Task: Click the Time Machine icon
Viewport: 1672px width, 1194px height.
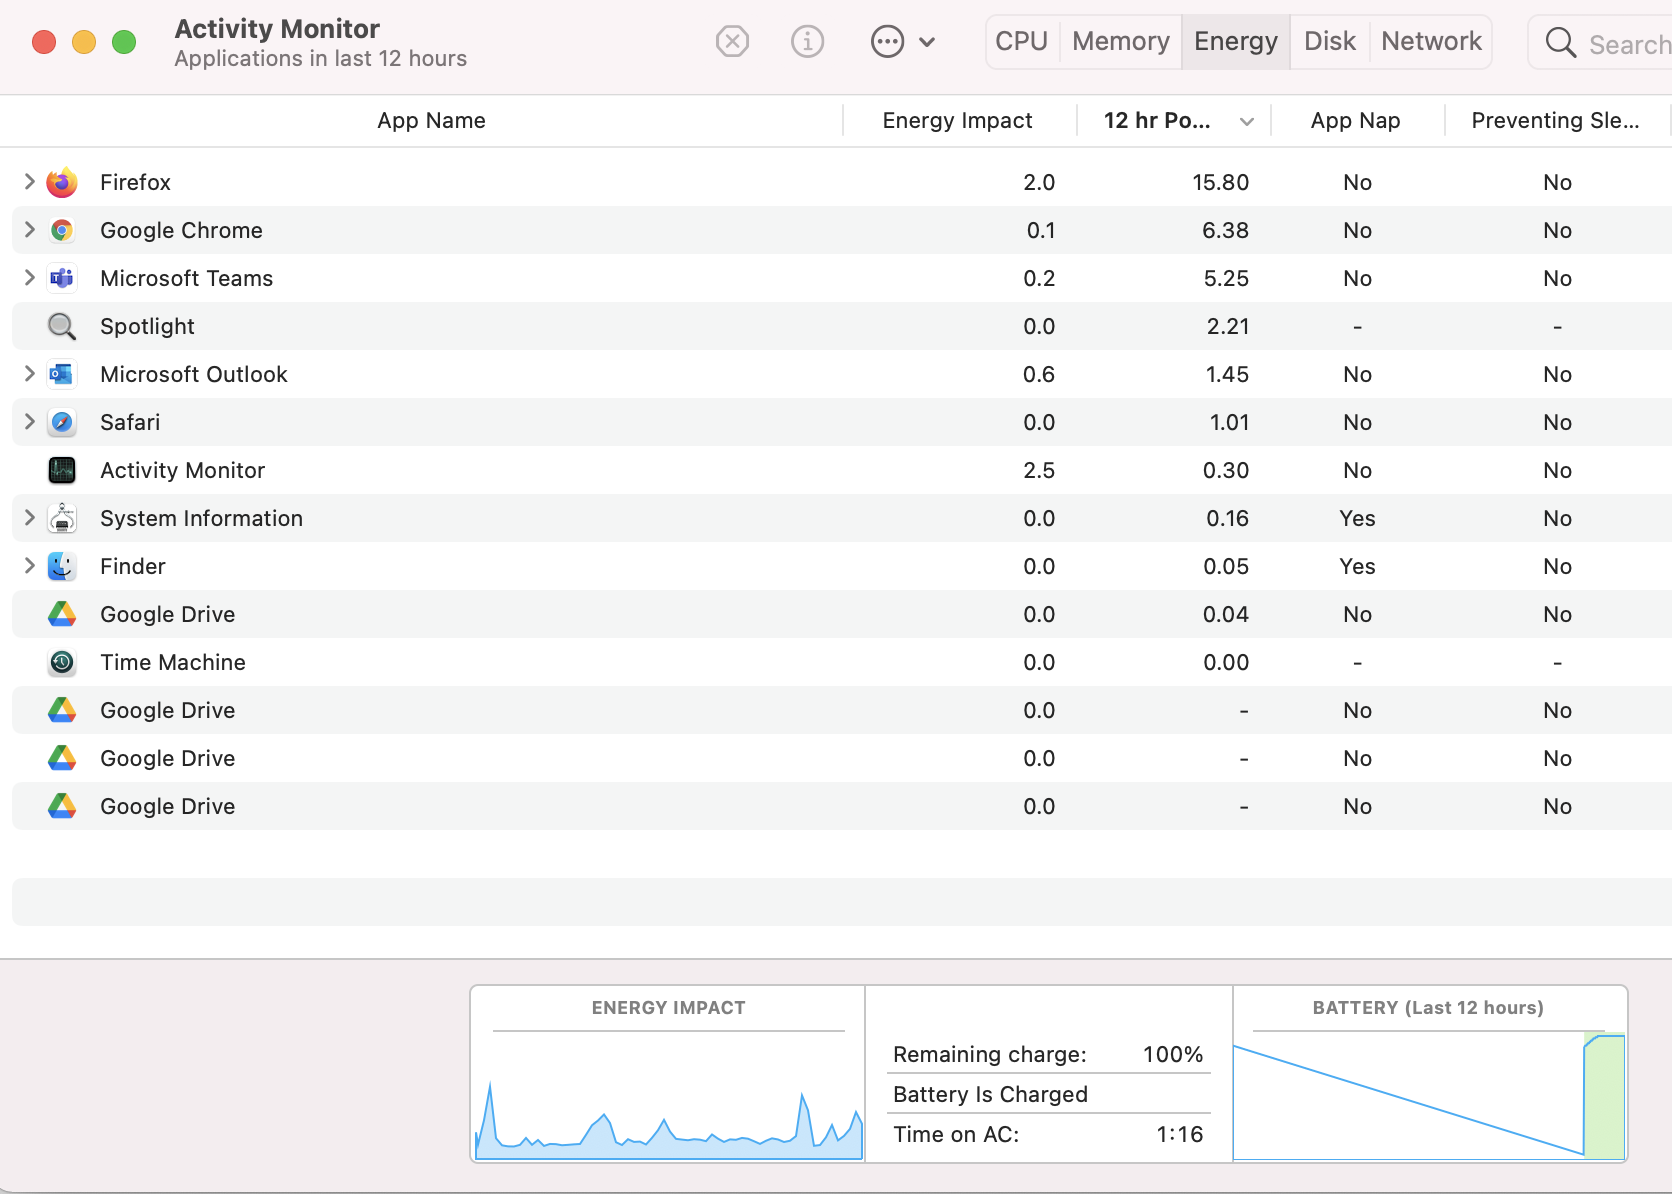Action: [62, 662]
